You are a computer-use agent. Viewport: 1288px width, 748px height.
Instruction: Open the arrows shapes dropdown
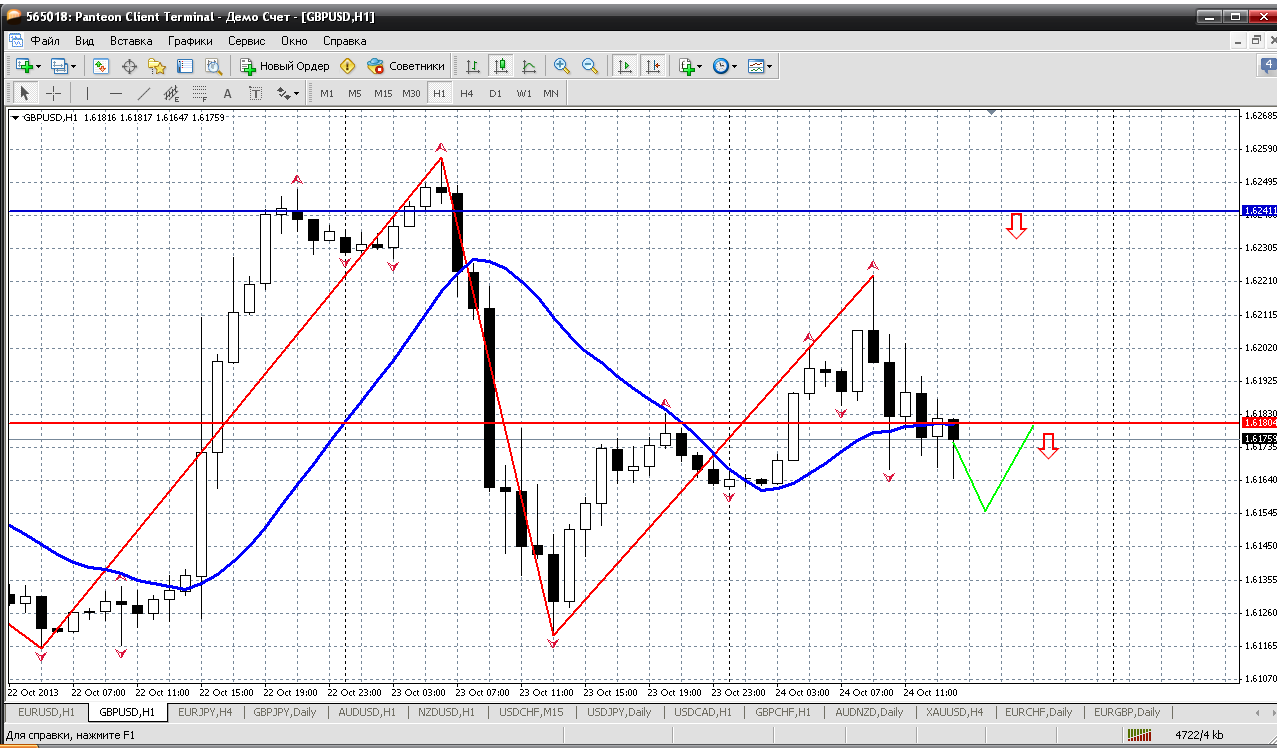pyautogui.click(x=288, y=93)
